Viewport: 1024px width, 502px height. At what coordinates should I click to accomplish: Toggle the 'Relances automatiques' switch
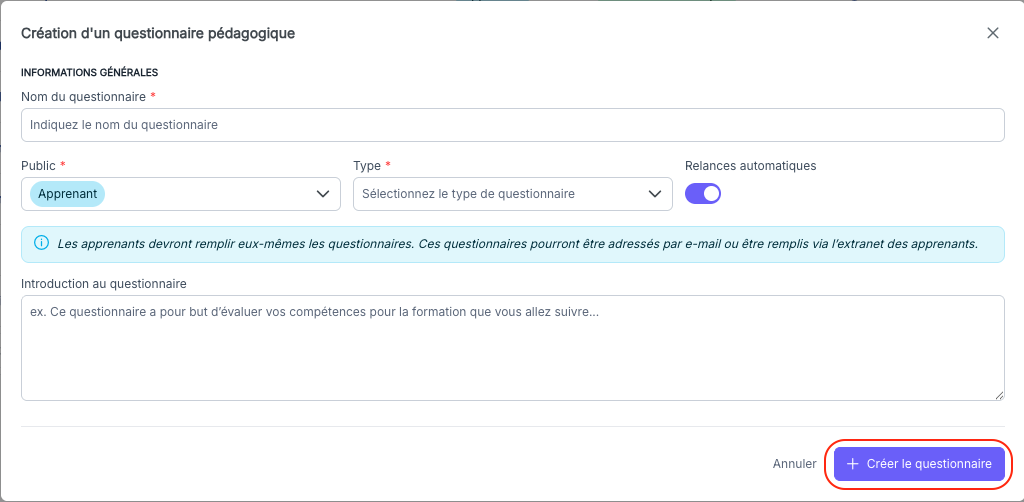(703, 194)
